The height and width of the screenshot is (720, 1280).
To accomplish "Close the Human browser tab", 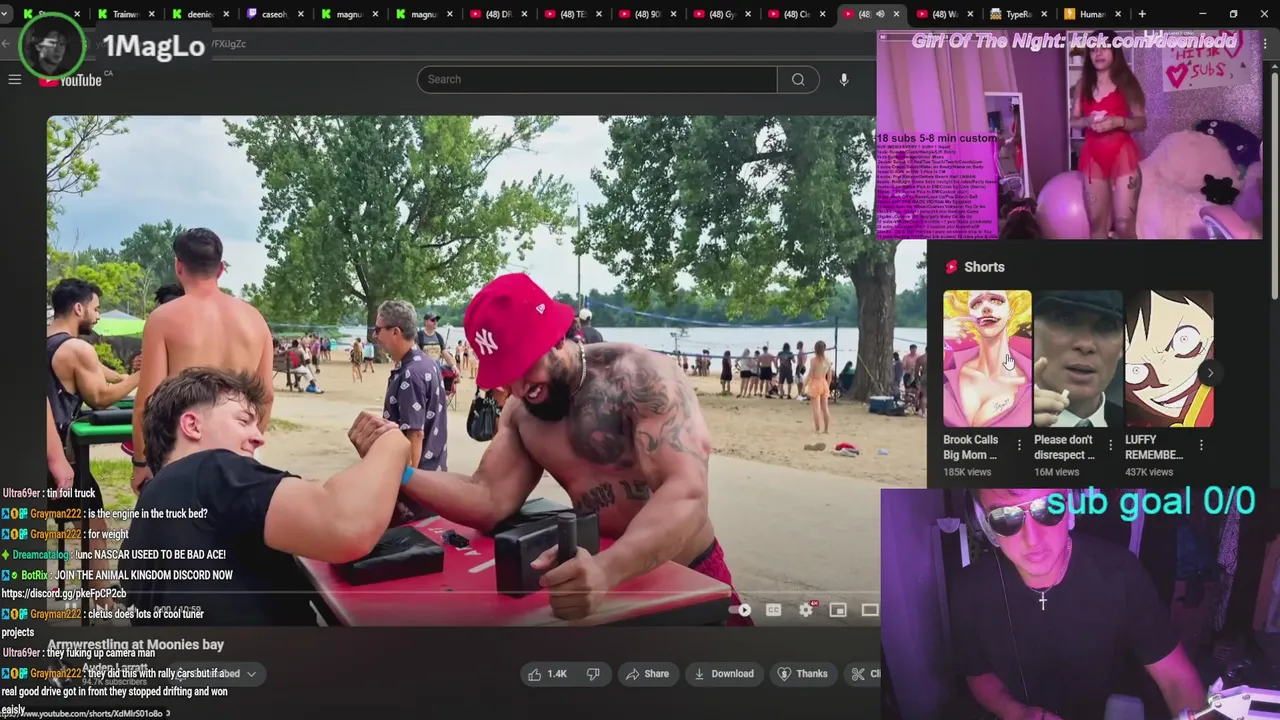I will point(1118,14).
